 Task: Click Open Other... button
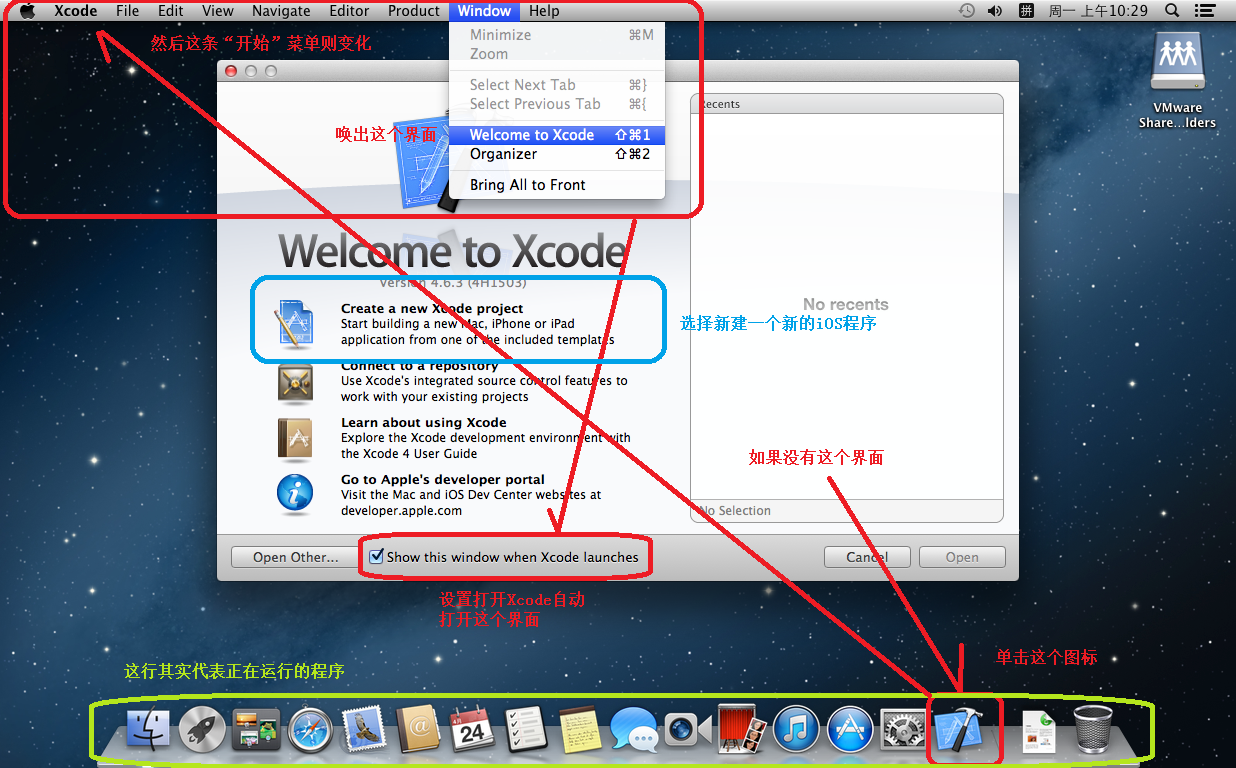click(x=295, y=557)
